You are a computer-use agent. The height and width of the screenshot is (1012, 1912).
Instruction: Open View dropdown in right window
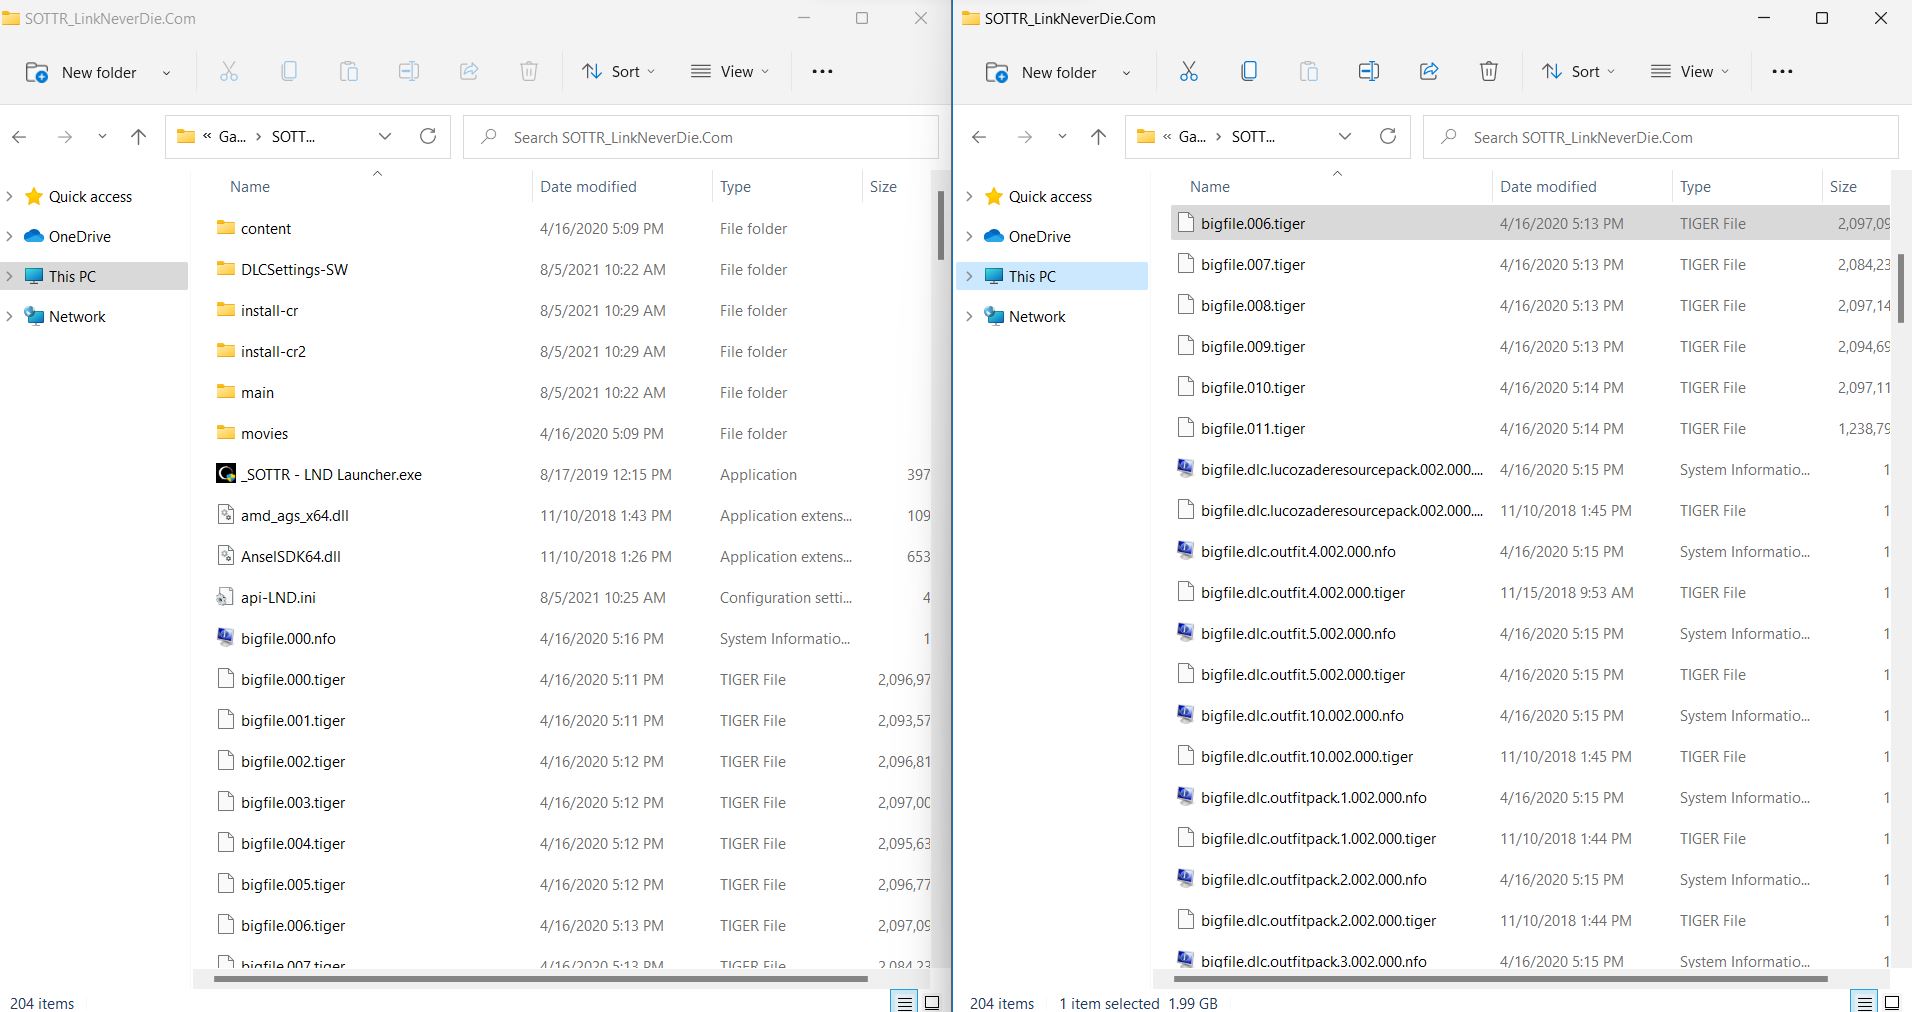pyautogui.click(x=1690, y=72)
